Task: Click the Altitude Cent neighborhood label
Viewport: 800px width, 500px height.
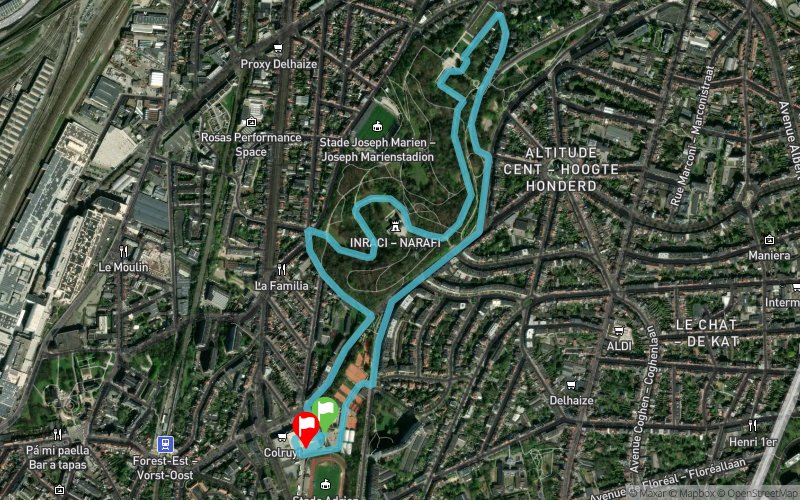Action: coord(561,169)
